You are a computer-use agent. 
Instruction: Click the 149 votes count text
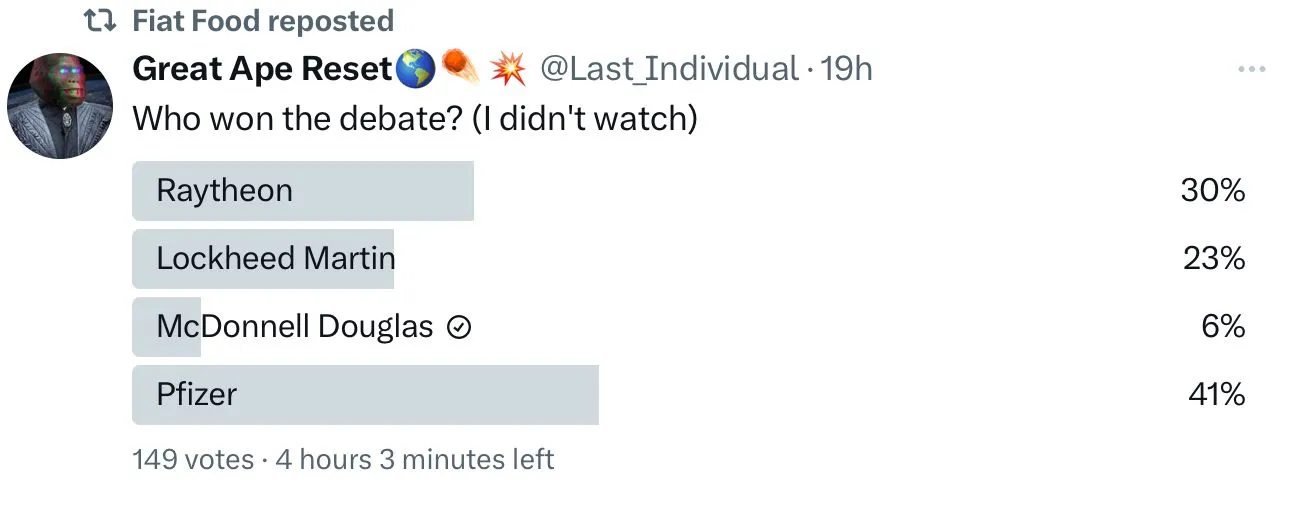pyautogui.click(x=193, y=459)
